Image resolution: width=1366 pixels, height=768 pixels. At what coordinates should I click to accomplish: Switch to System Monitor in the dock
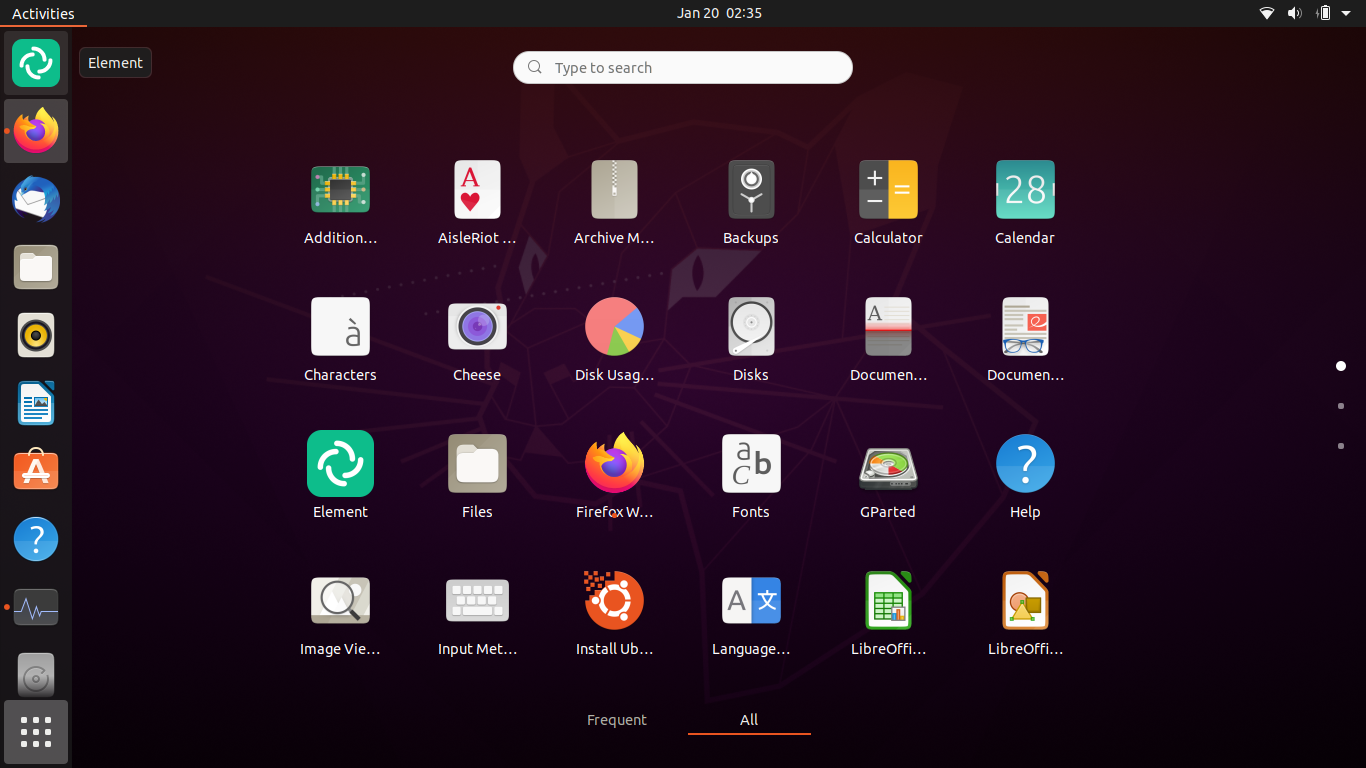tap(36, 607)
